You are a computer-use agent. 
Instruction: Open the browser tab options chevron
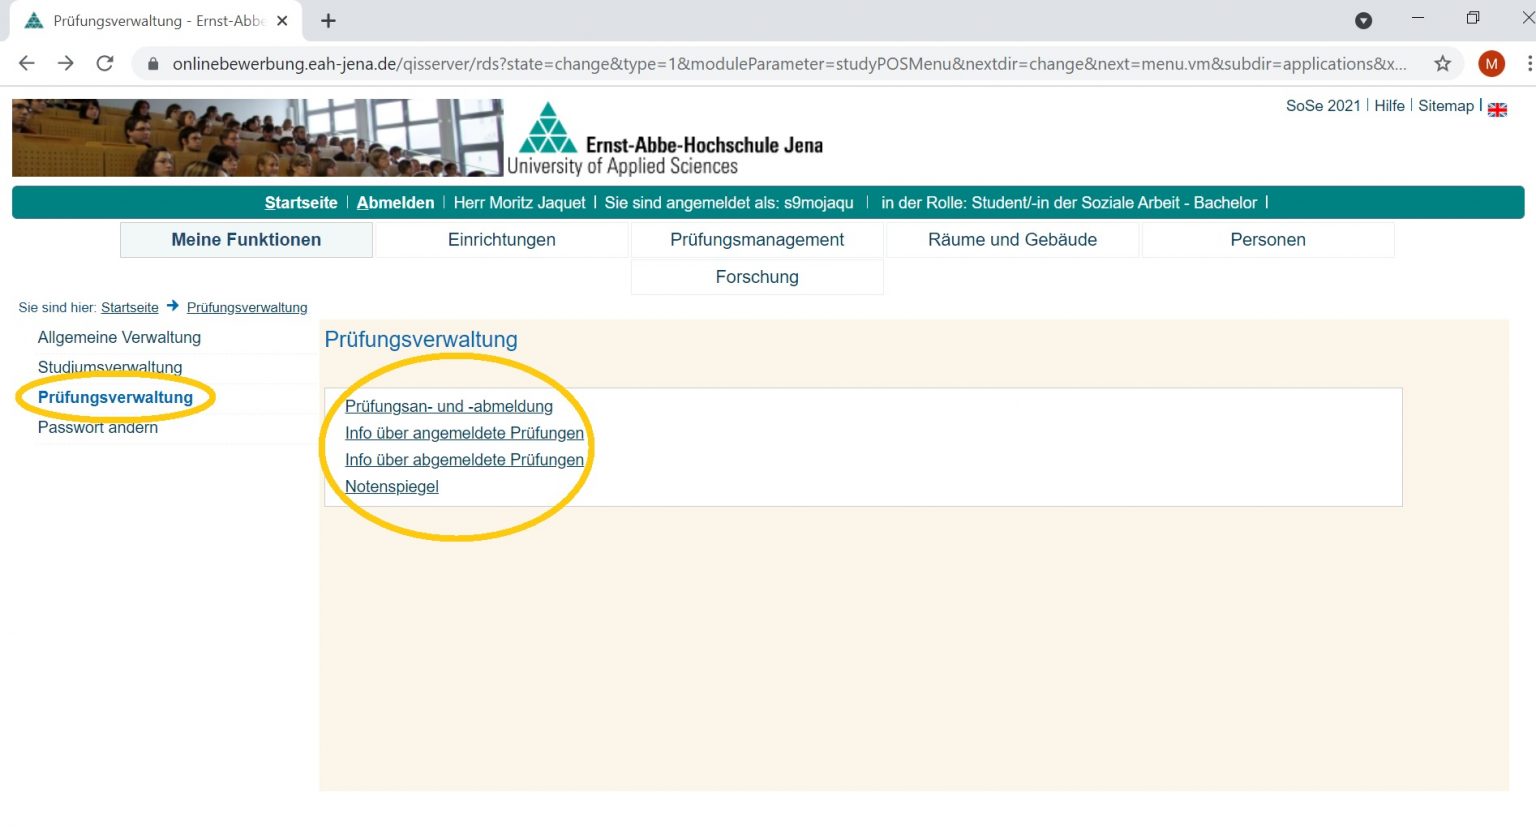(x=1363, y=20)
